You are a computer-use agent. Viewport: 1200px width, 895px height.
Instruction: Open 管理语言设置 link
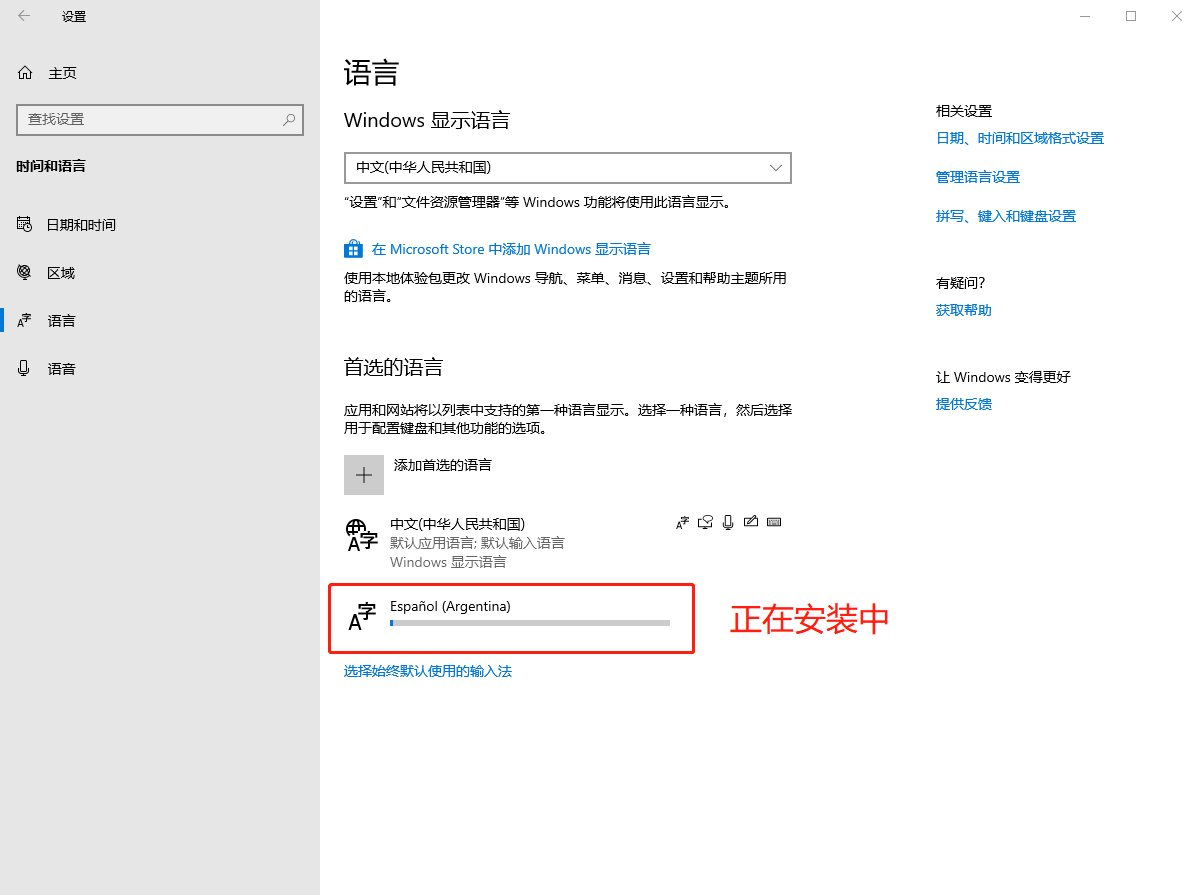click(x=978, y=177)
